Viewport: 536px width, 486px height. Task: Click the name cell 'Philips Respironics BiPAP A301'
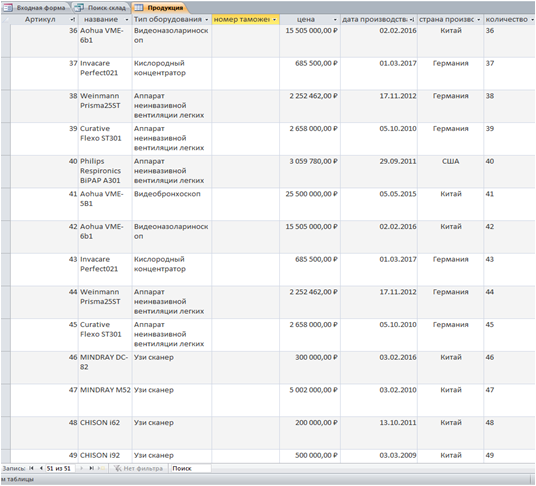(105, 171)
